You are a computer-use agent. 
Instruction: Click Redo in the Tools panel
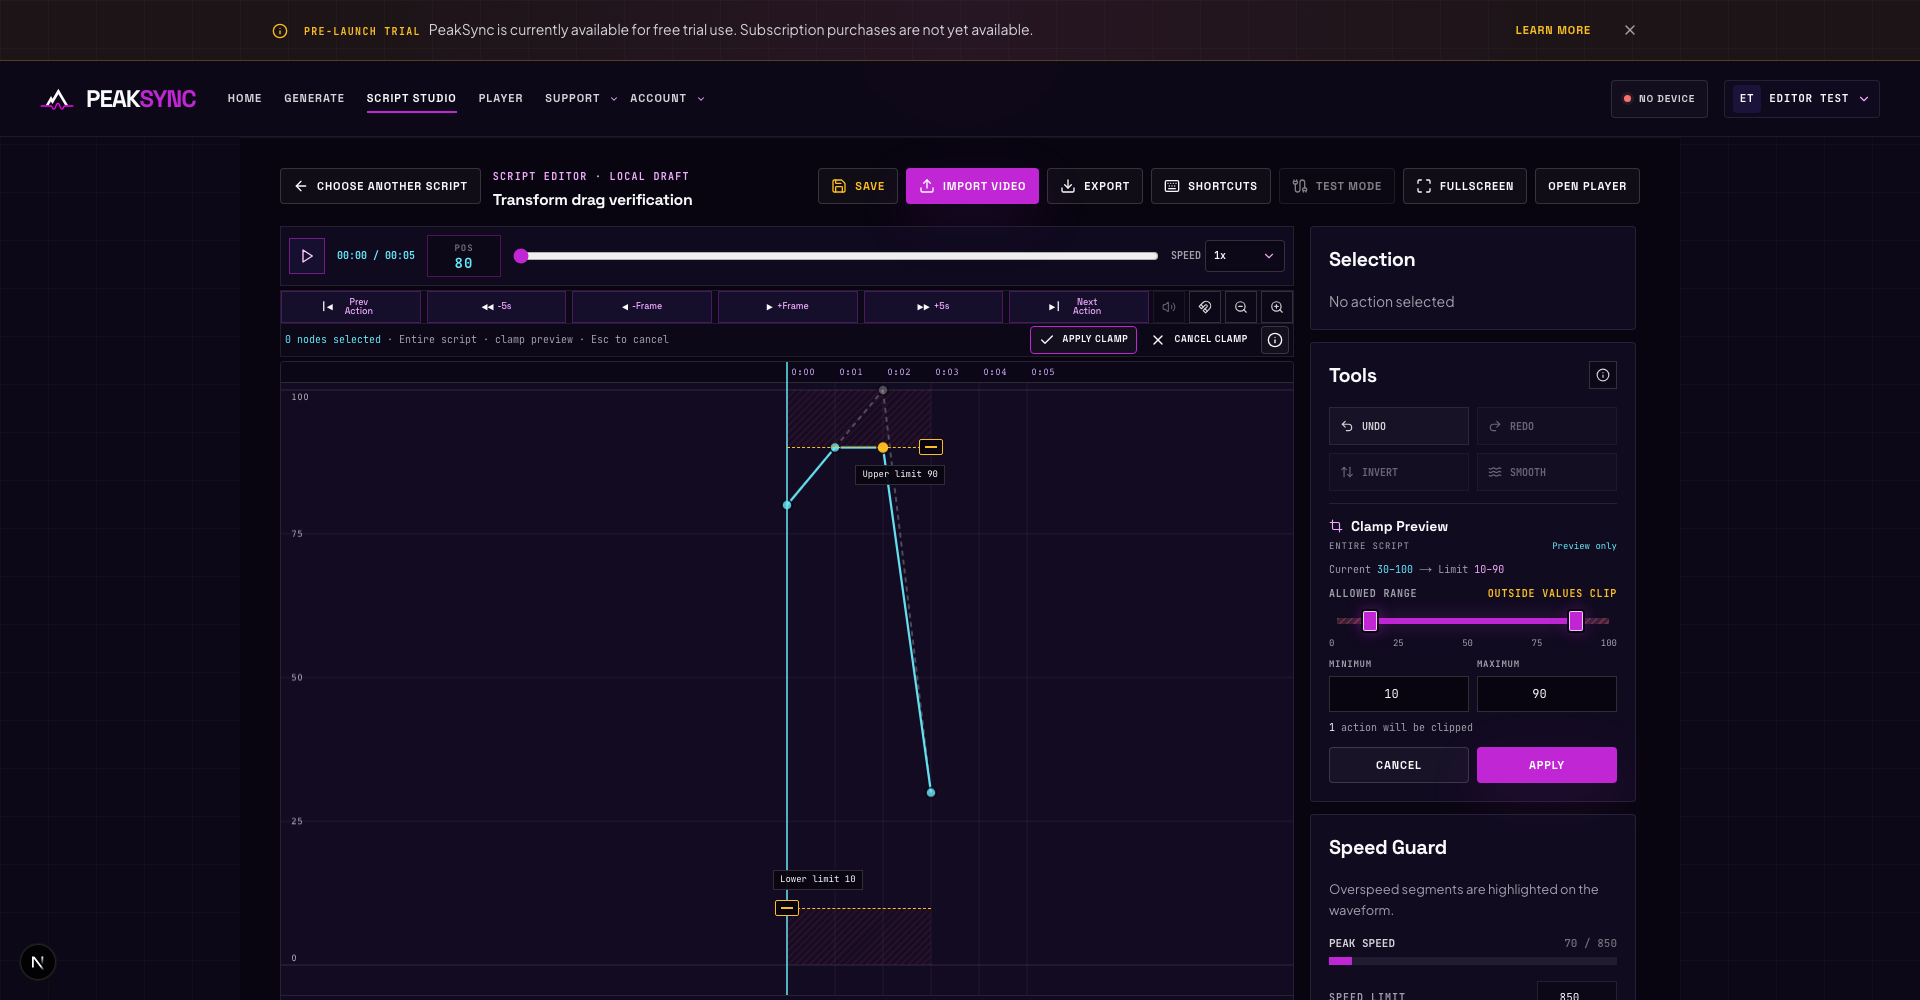[x=1547, y=426]
